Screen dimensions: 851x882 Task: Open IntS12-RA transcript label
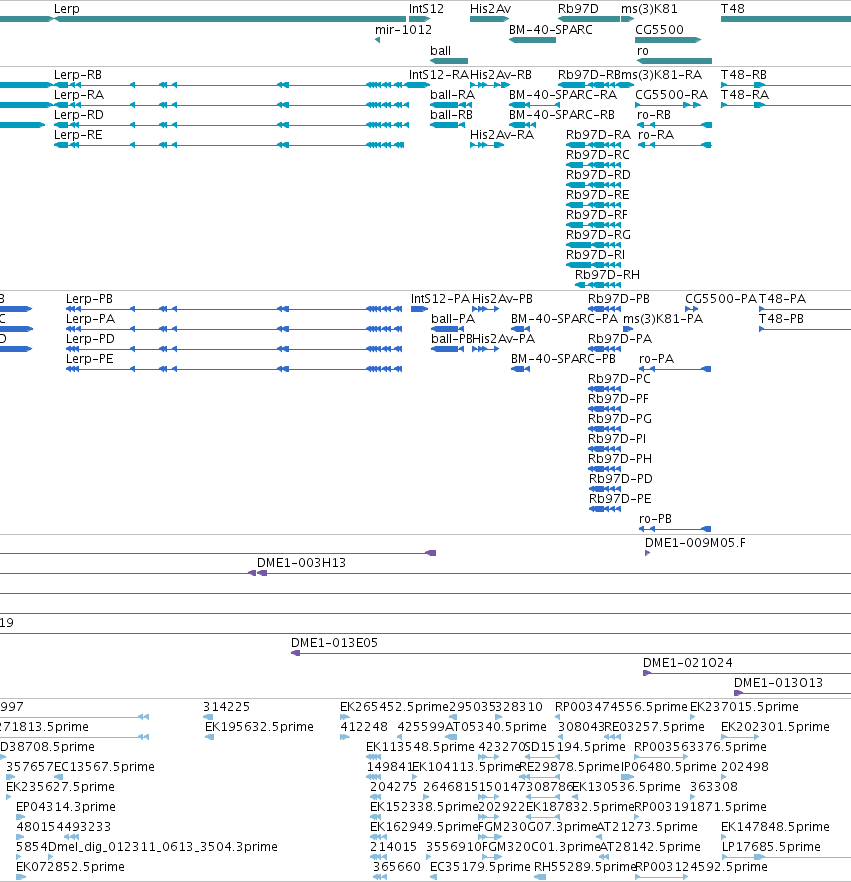click(x=439, y=75)
